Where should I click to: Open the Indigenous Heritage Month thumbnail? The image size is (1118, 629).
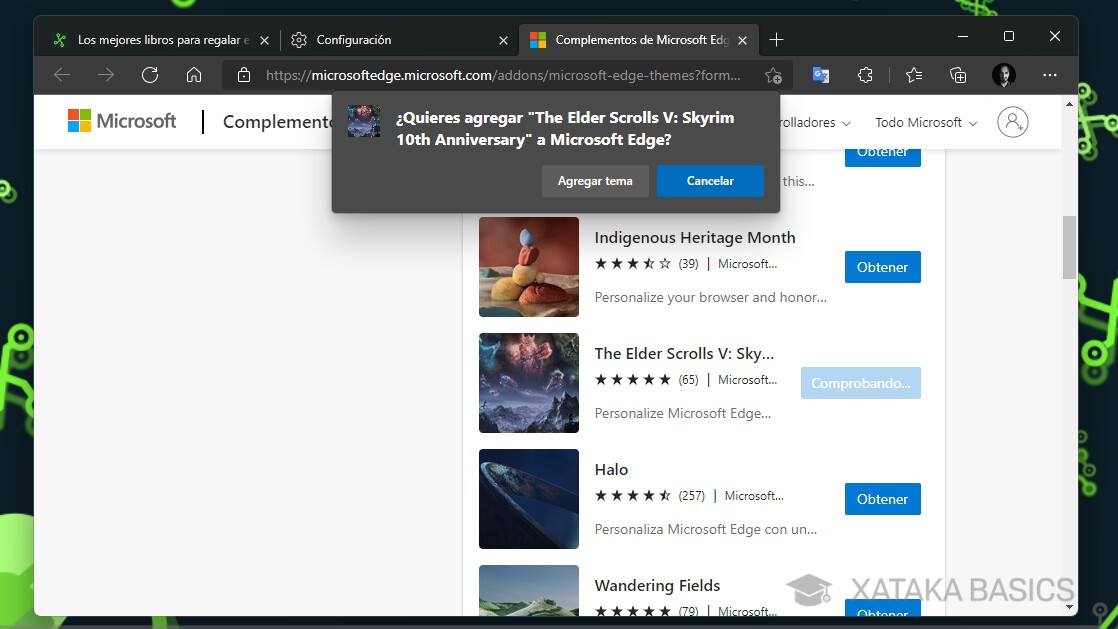[528, 267]
